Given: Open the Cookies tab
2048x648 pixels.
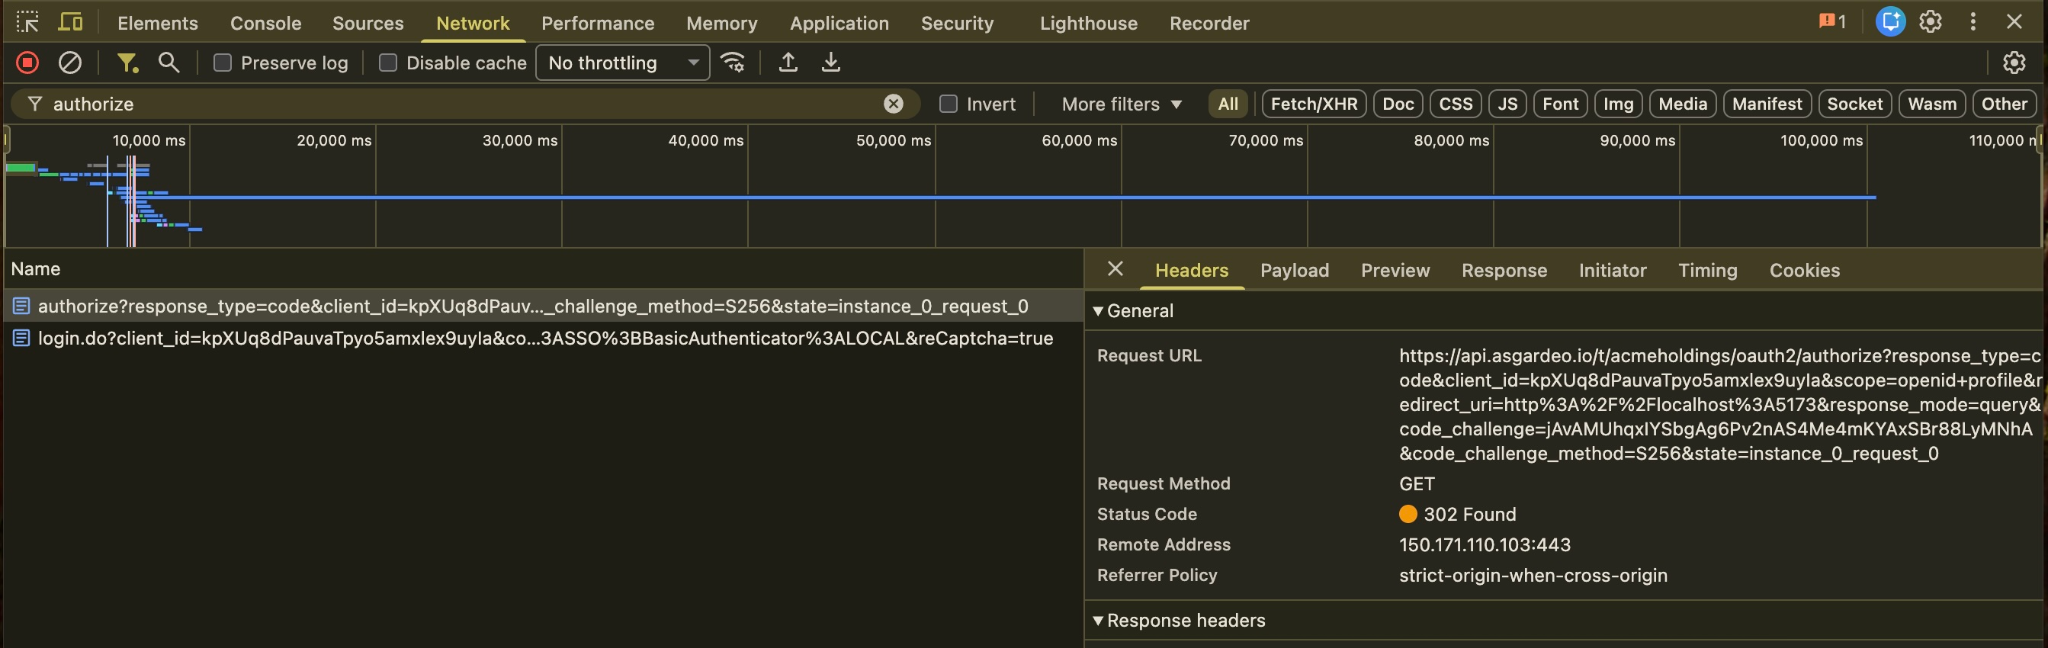Looking at the screenshot, I should [1805, 270].
